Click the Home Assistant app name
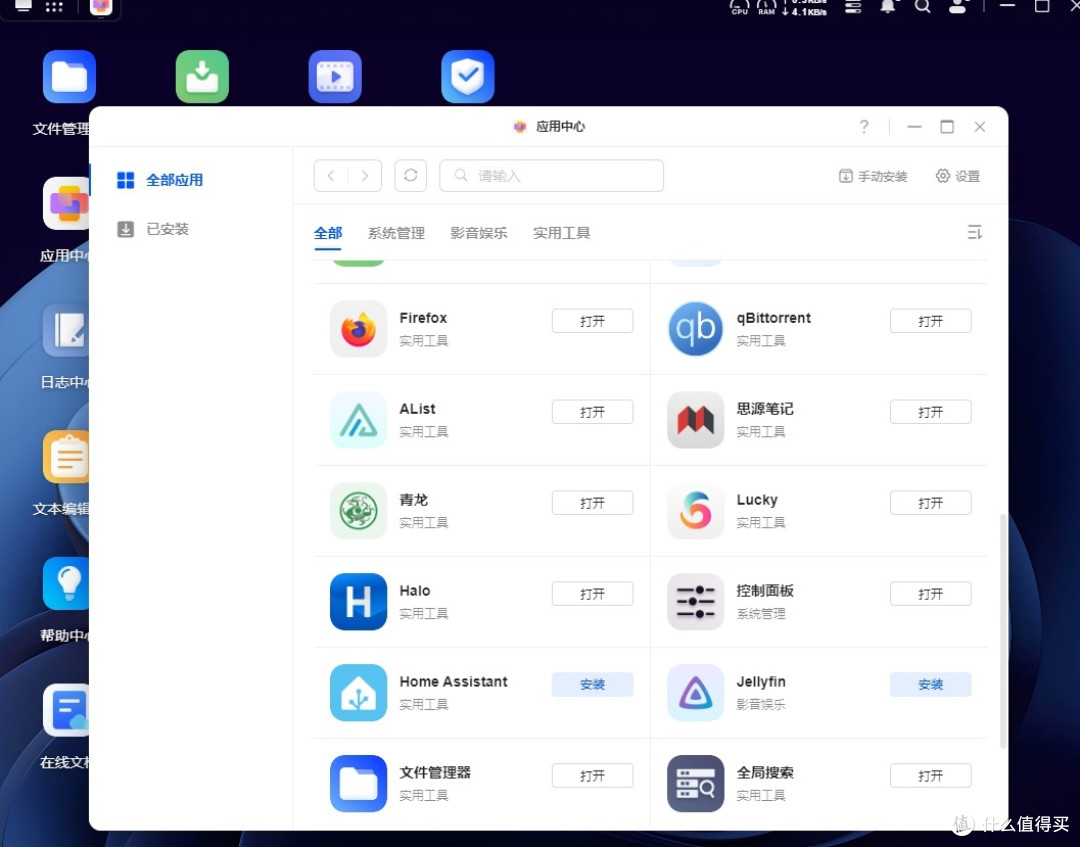The height and width of the screenshot is (847, 1080). [453, 682]
